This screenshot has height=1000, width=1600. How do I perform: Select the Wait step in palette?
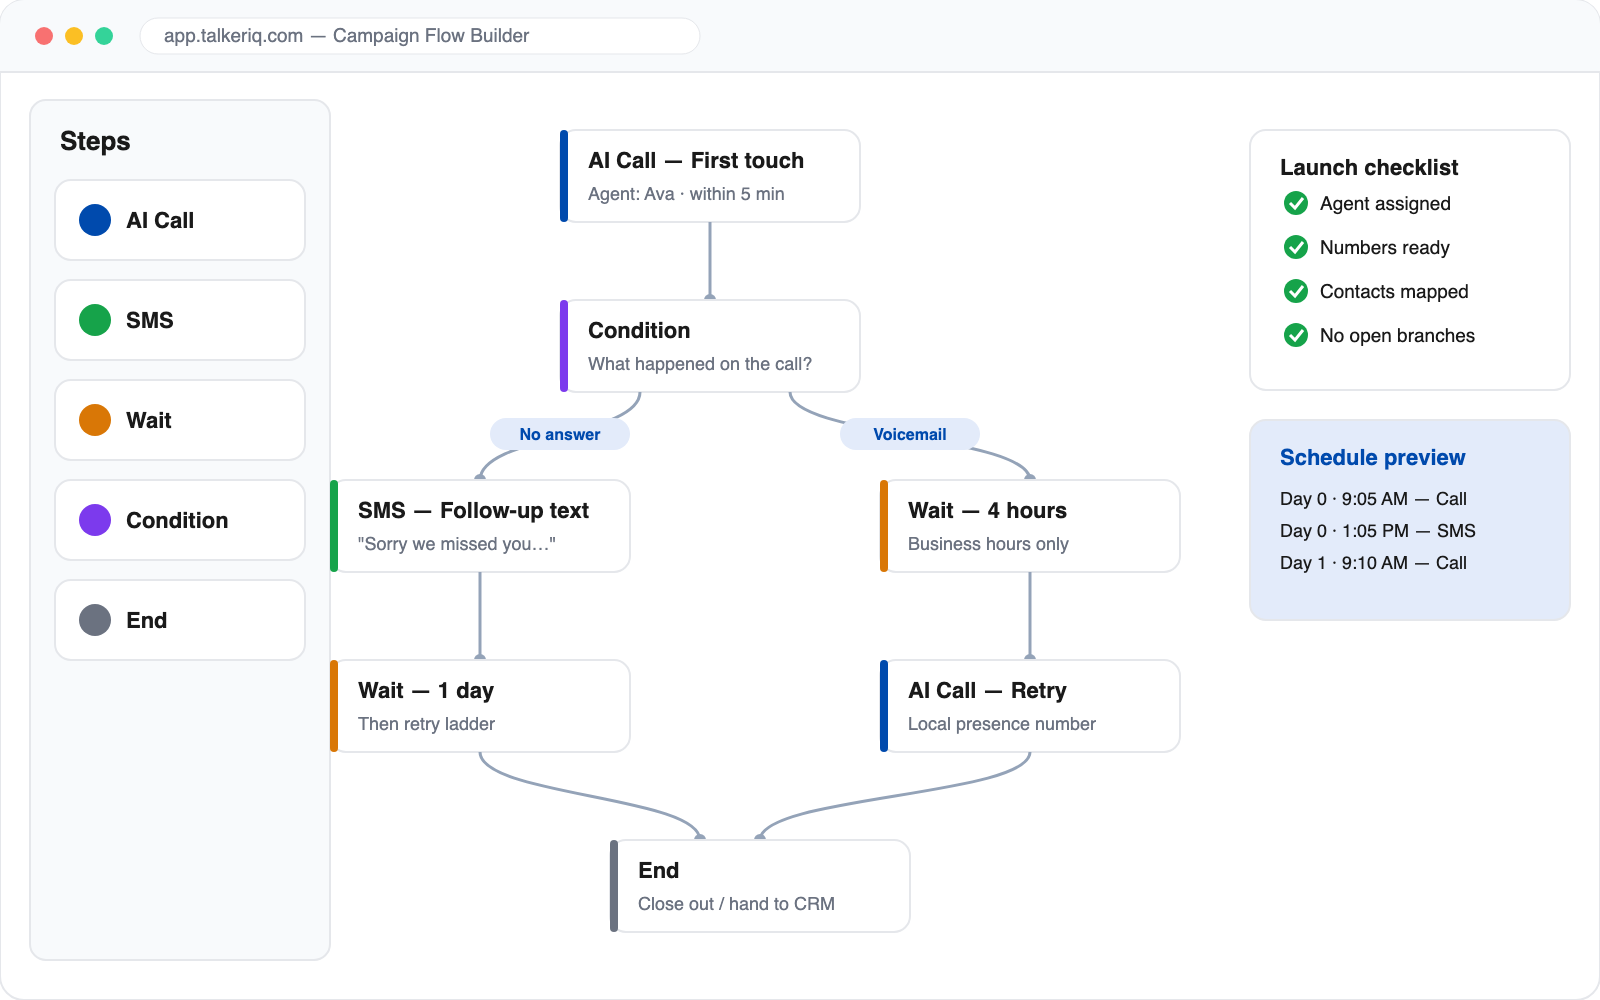[x=180, y=420]
